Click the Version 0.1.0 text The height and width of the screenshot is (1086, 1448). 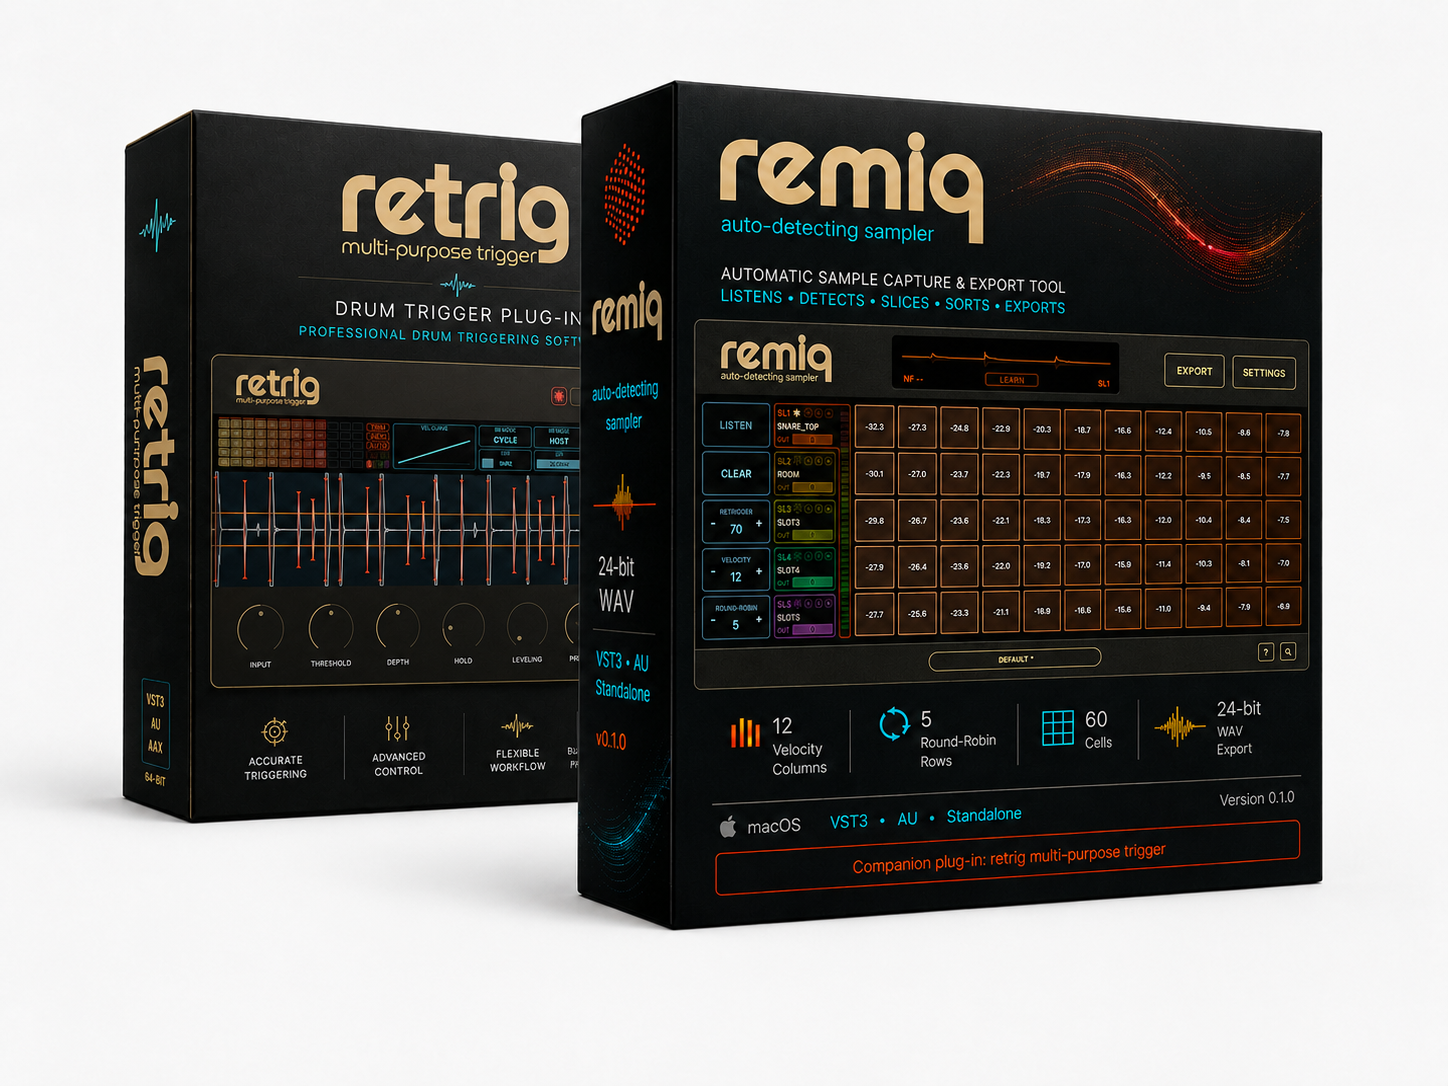[x=1256, y=798]
